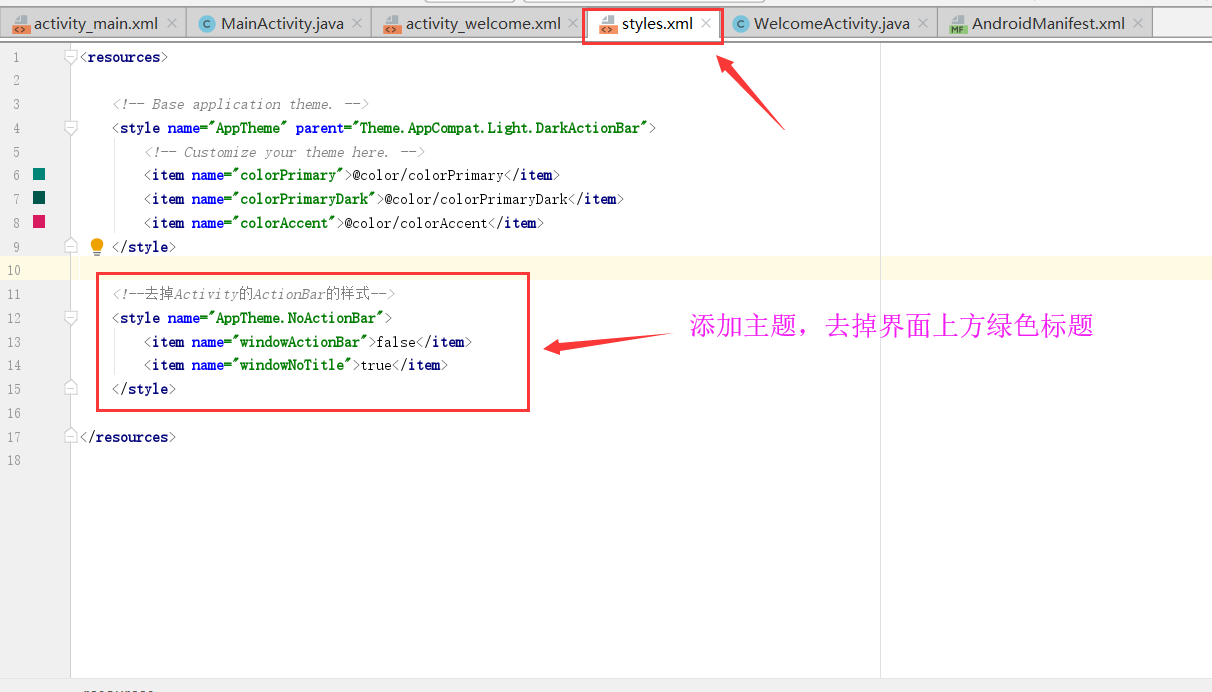Close the activity_main.xml tab
Image resolution: width=1212 pixels, height=692 pixels.
(172, 23)
